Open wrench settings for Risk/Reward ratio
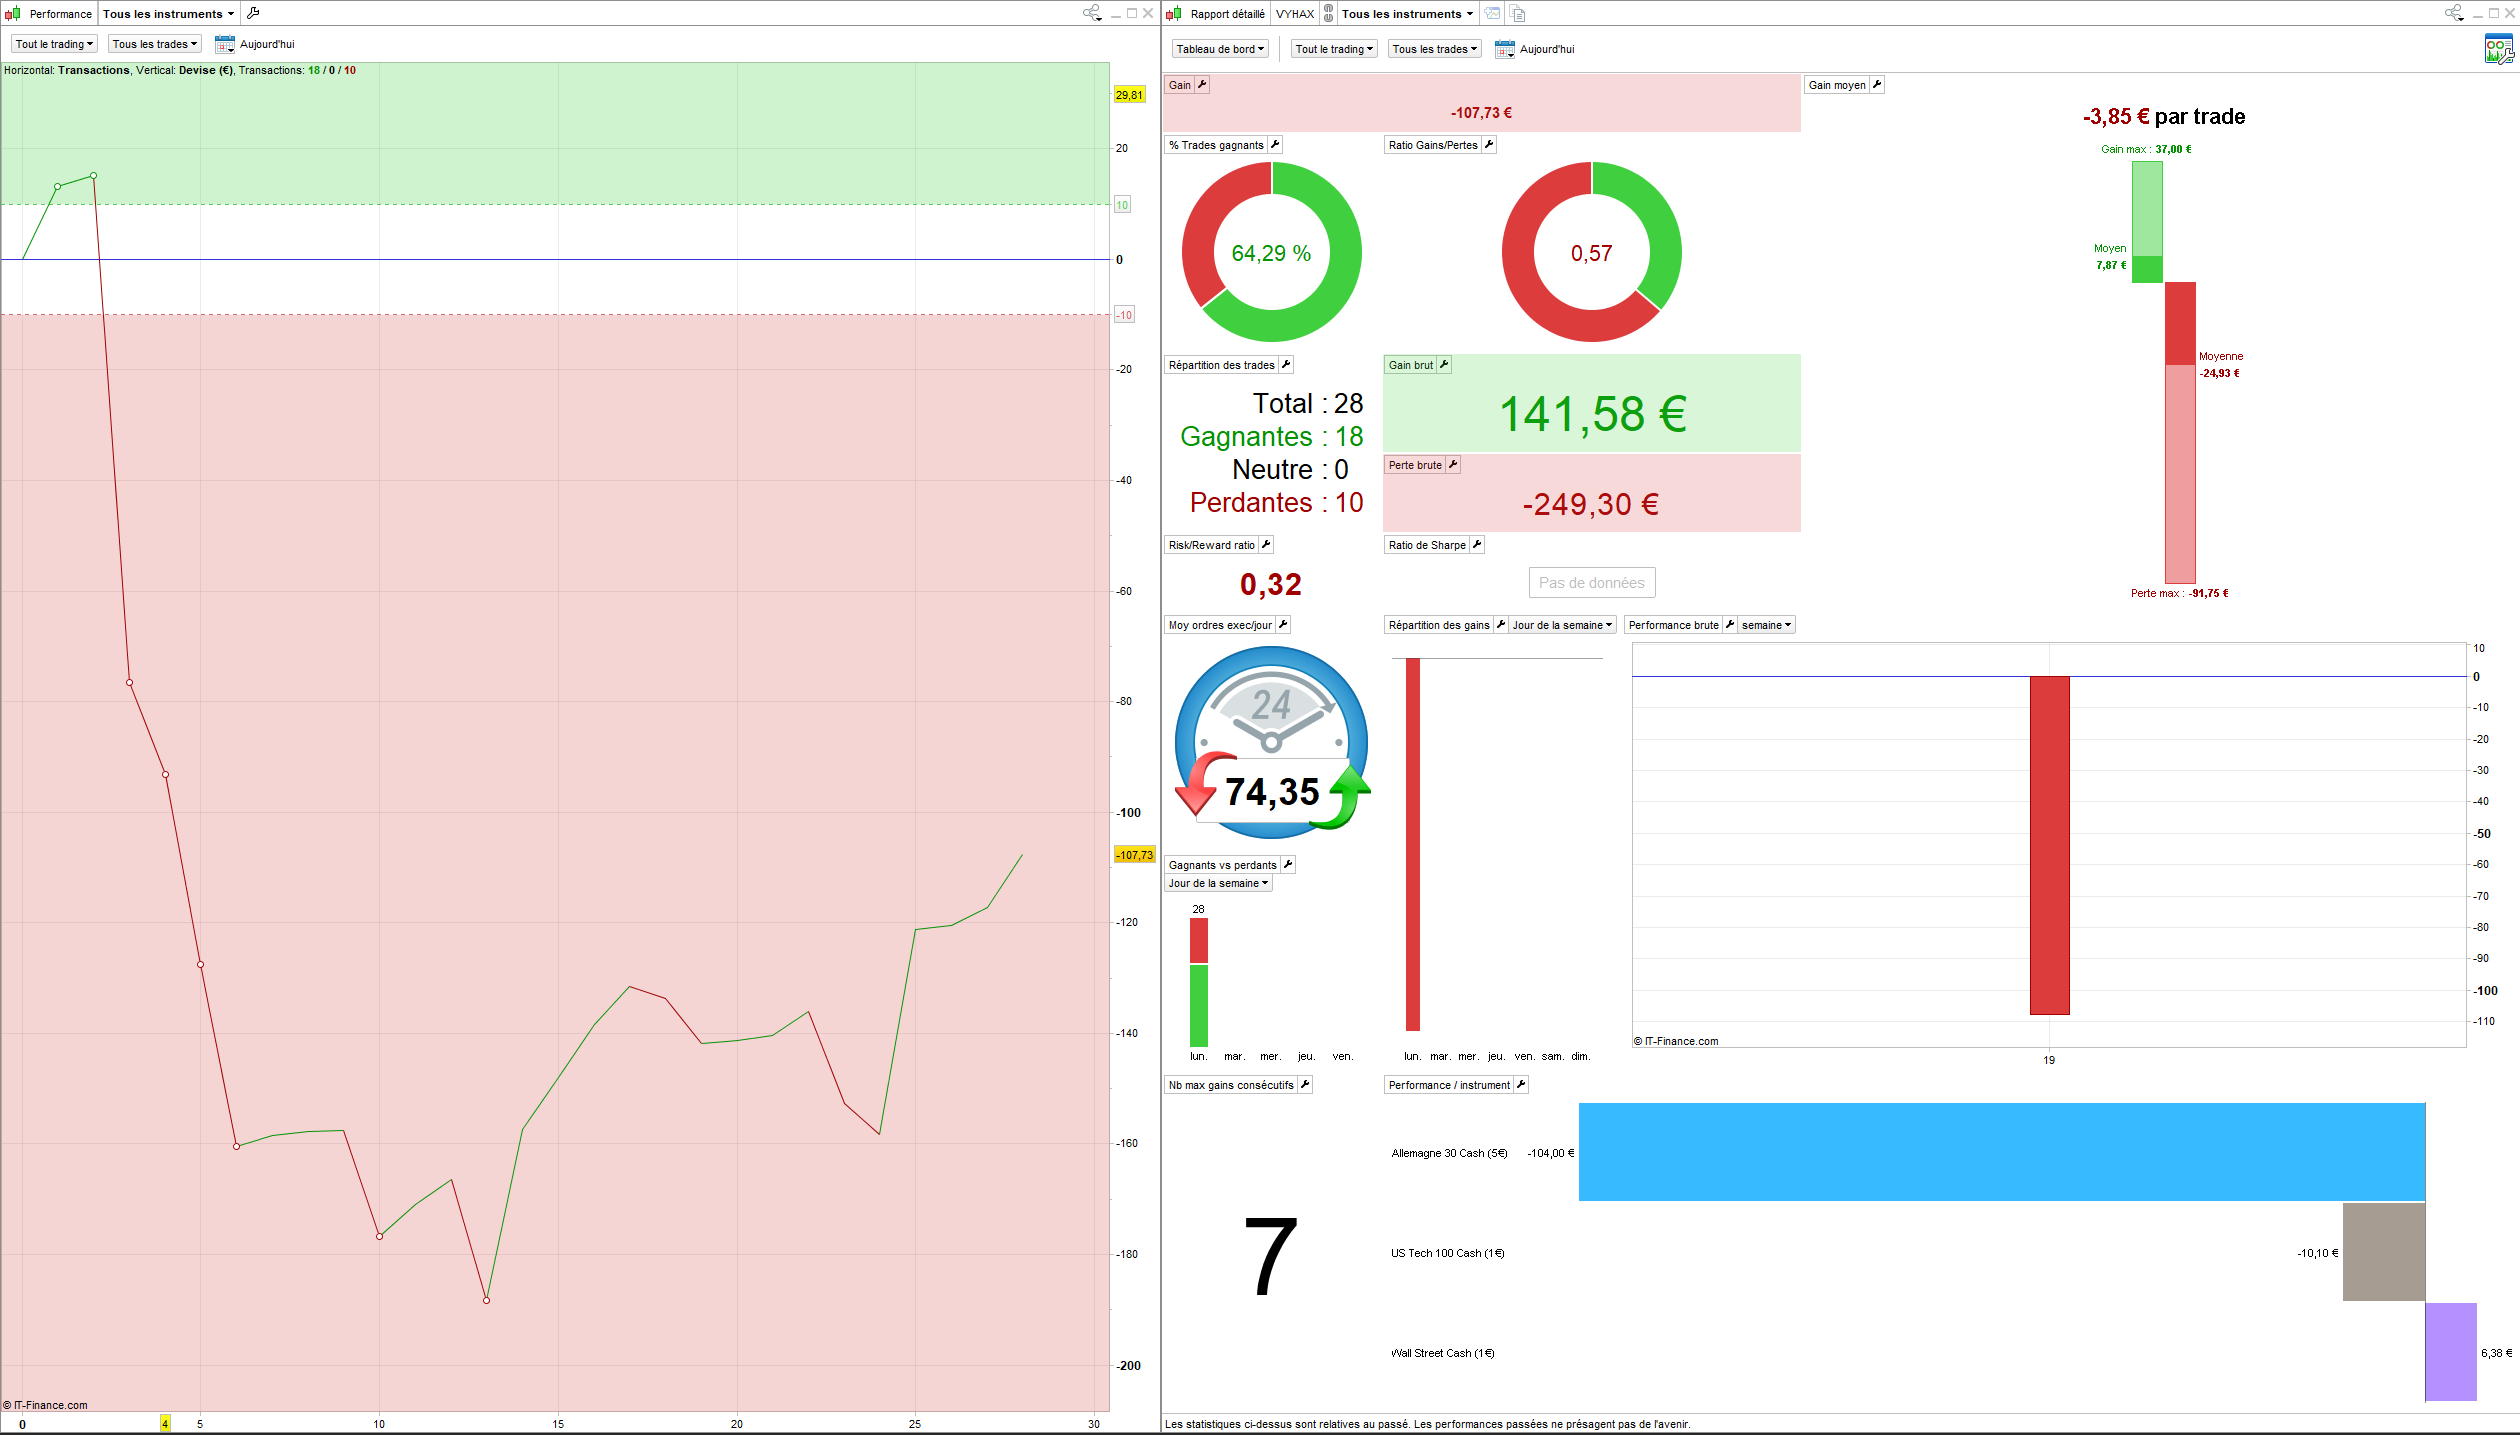Image resolution: width=2520 pixels, height=1435 pixels. [1266, 545]
